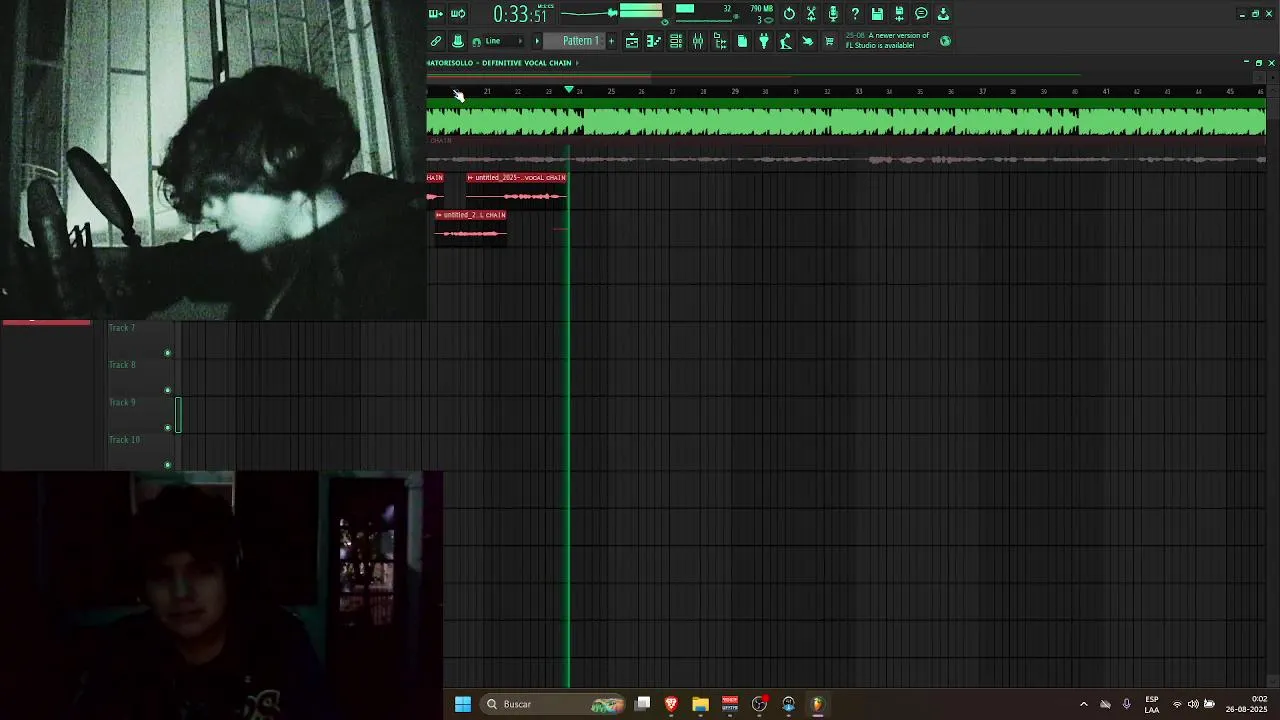Screen dimensions: 1280x720
Task: Click the microphone recording icon
Action: [833, 14]
